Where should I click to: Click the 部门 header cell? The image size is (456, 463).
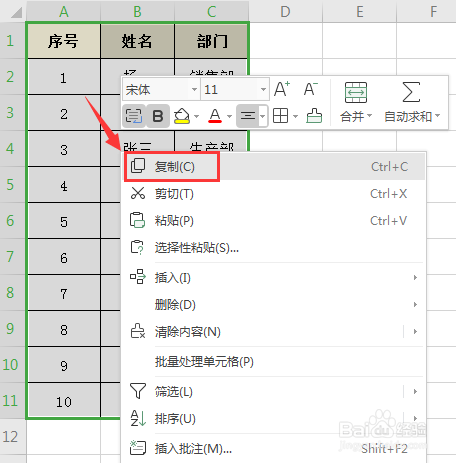point(211,41)
